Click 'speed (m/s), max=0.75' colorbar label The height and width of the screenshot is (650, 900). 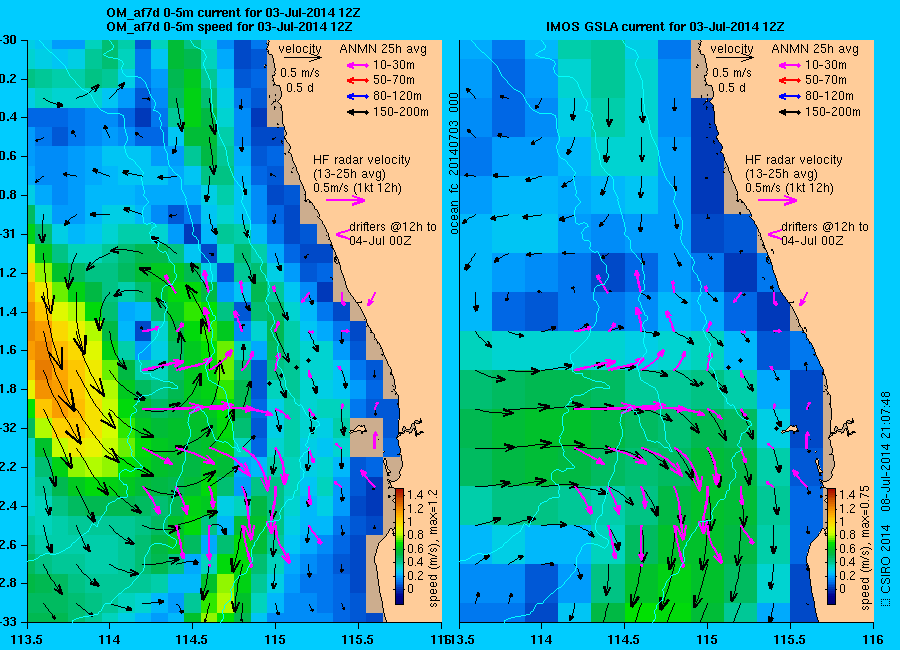tap(866, 547)
